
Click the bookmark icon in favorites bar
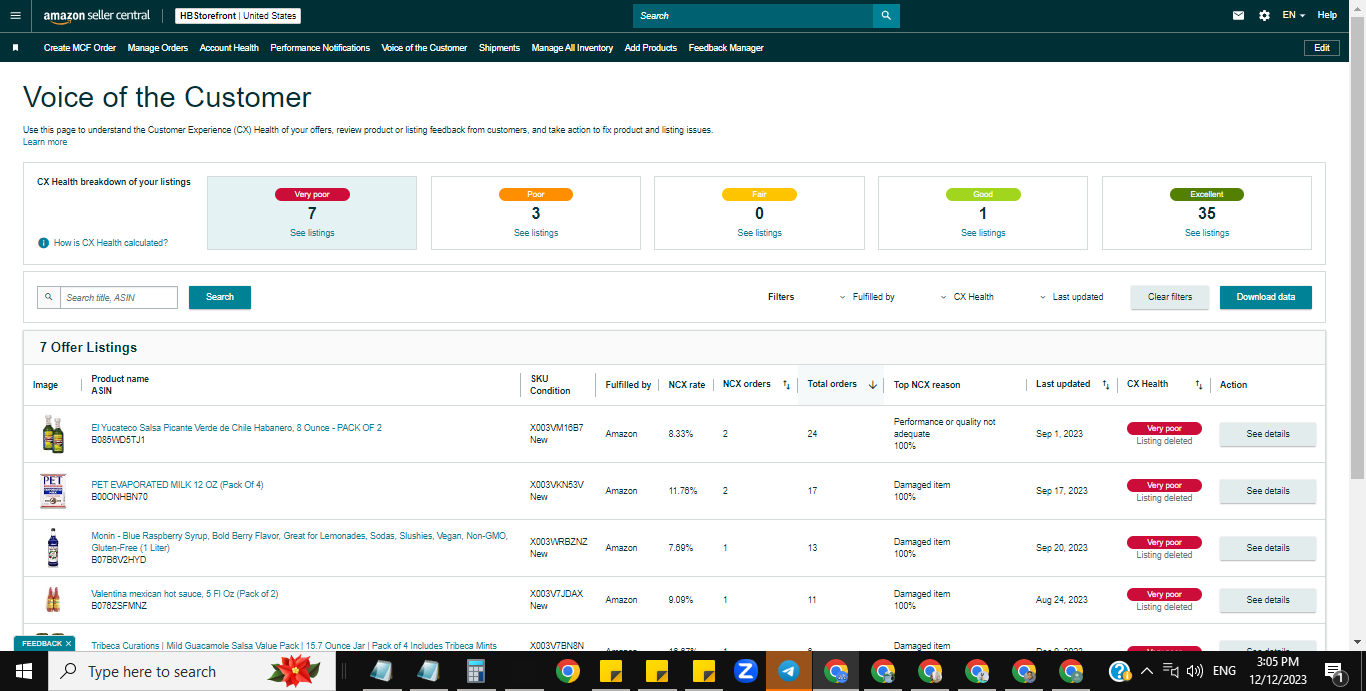(15, 47)
